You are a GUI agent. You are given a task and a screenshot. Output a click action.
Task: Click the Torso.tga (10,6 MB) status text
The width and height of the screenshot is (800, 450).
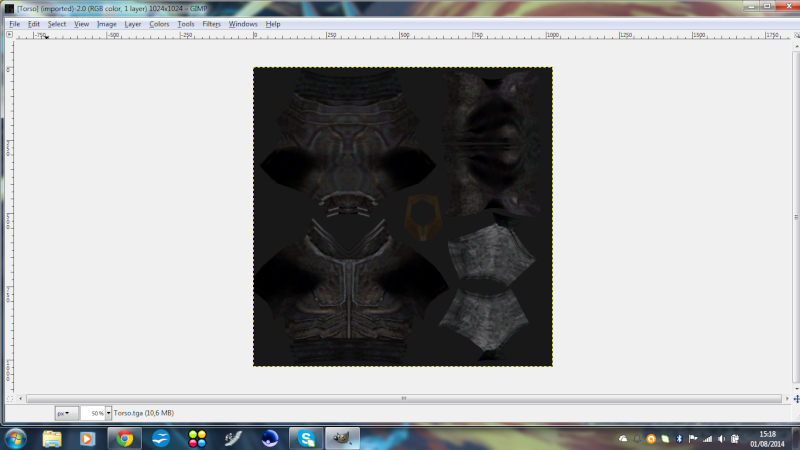143,413
